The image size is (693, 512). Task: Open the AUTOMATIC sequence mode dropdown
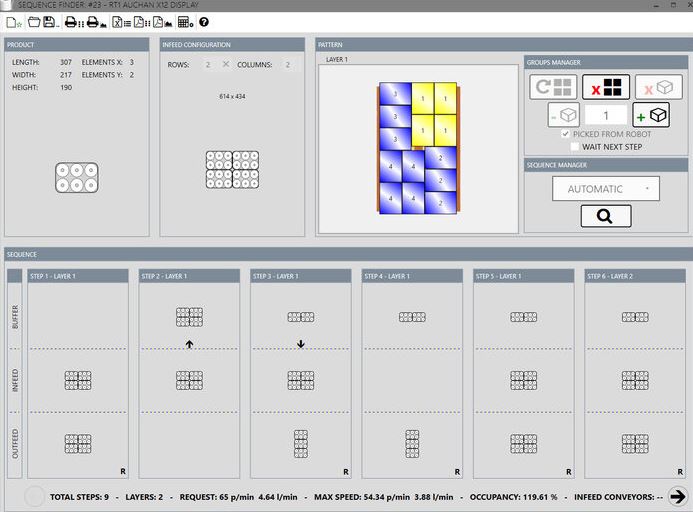[605, 189]
